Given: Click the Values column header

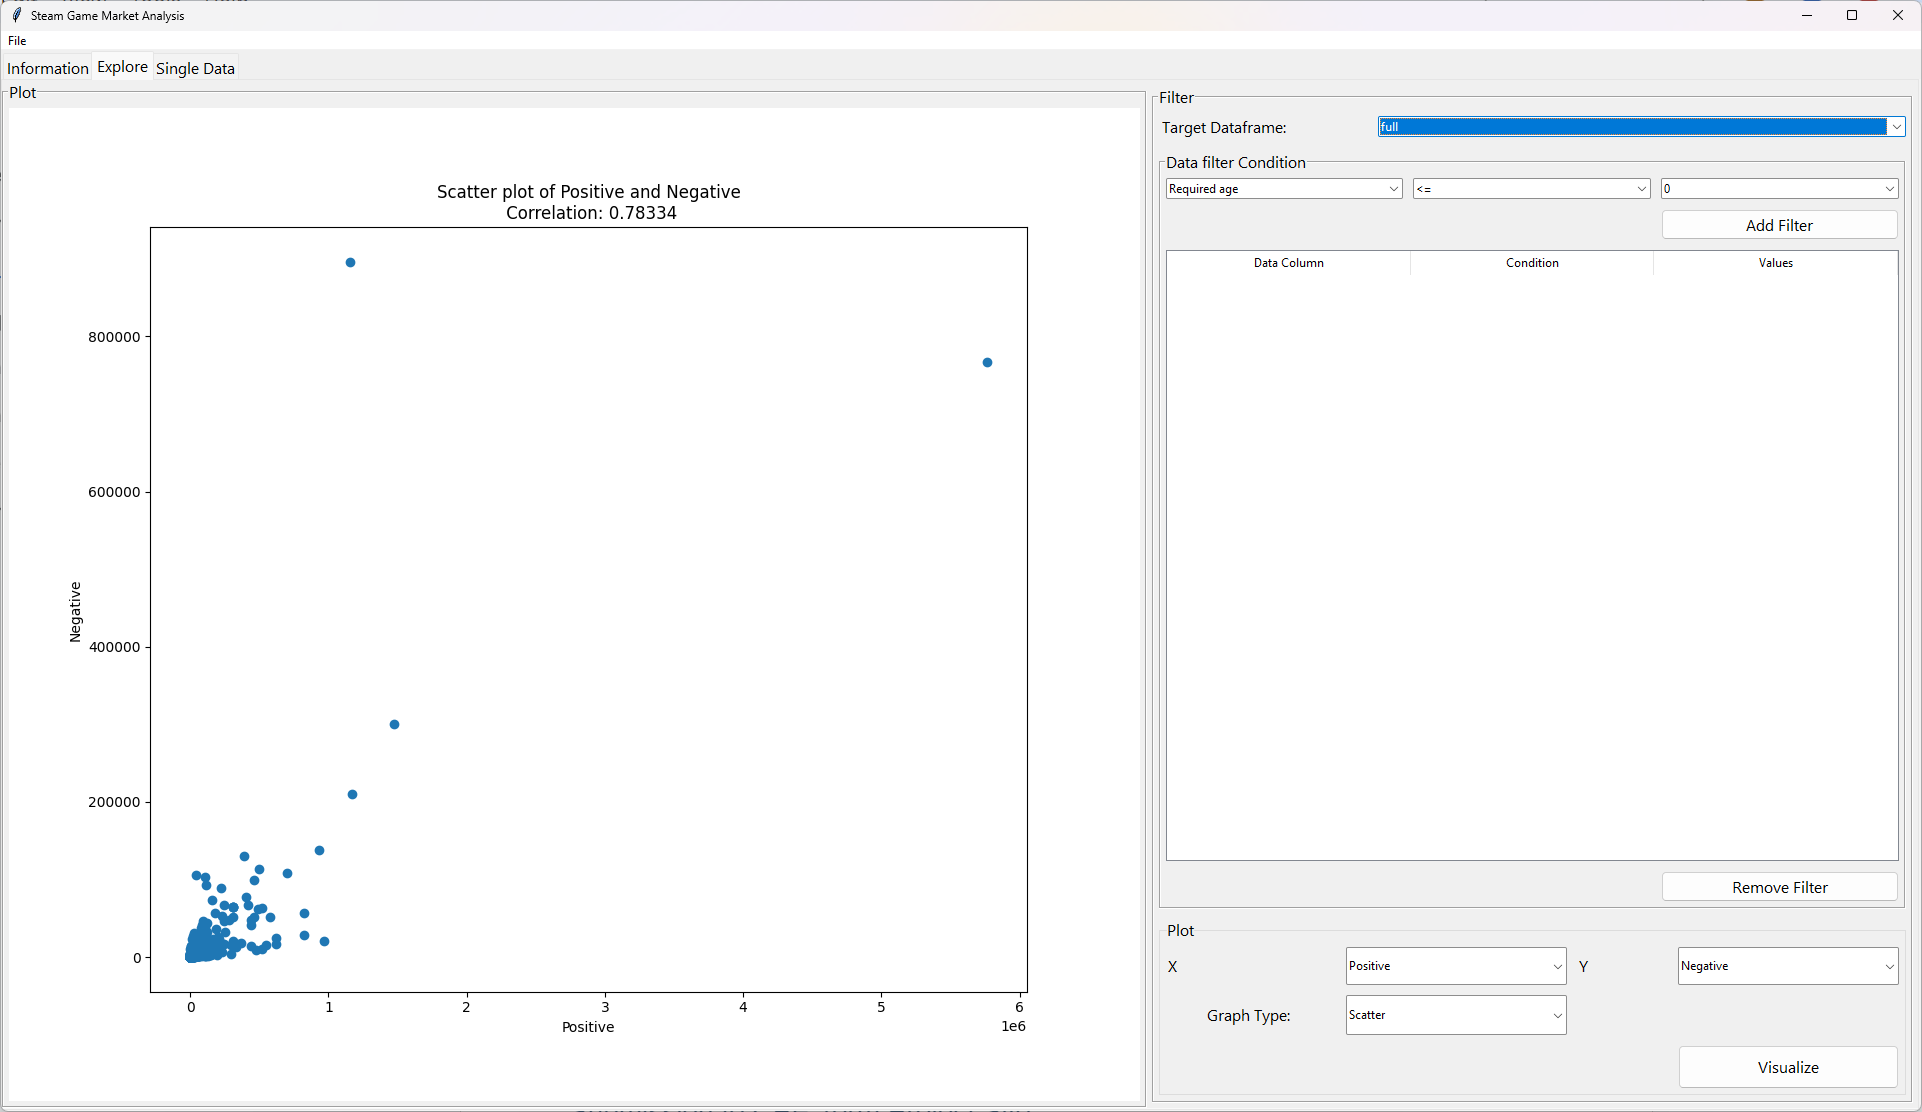Looking at the screenshot, I should pos(1775,263).
